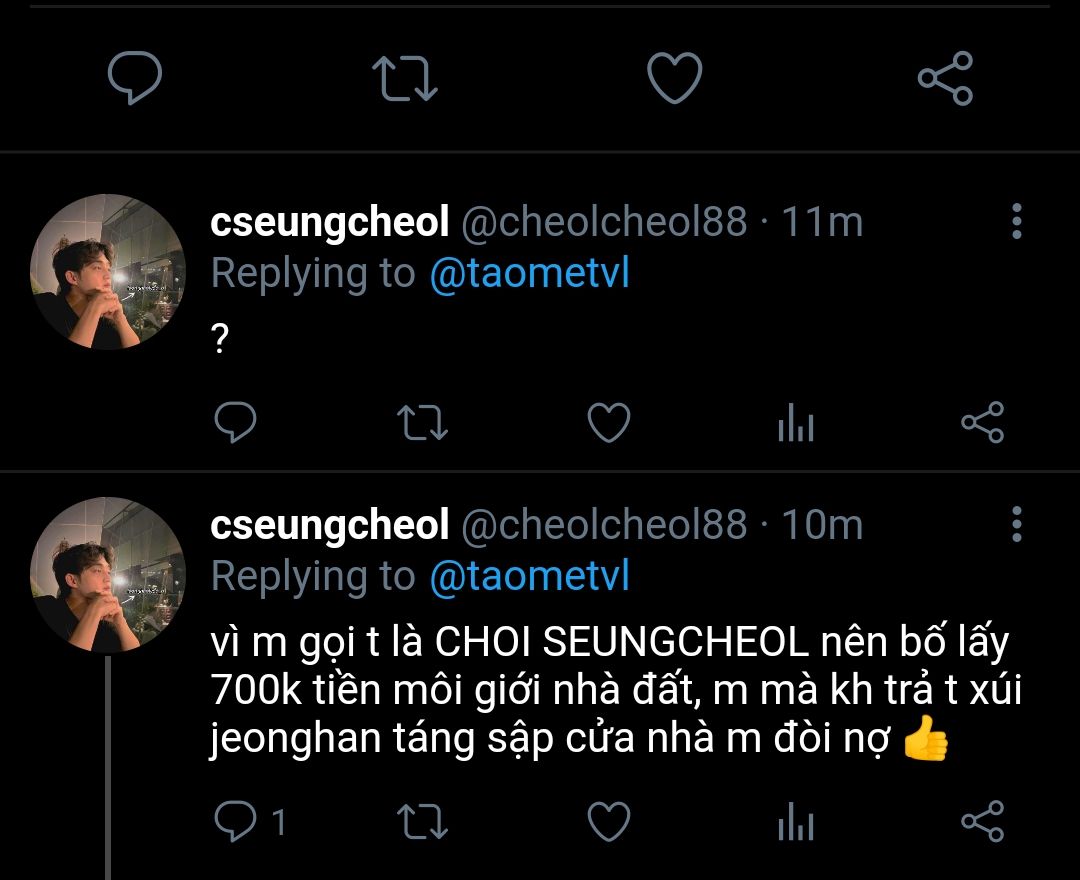The image size is (1080, 880).
Task: View analytics for the "?" tweet
Action: tap(795, 425)
